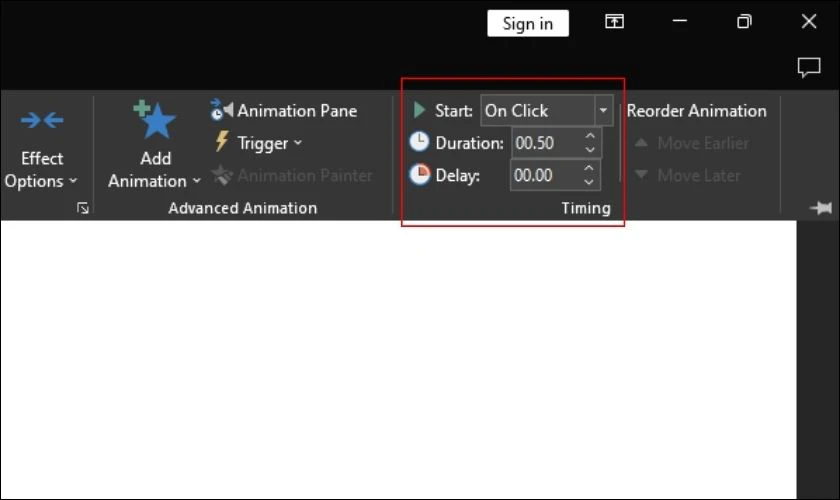The width and height of the screenshot is (840, 500).
Task: Expand the Add Animation dropdown chevron
Action: 197,181
